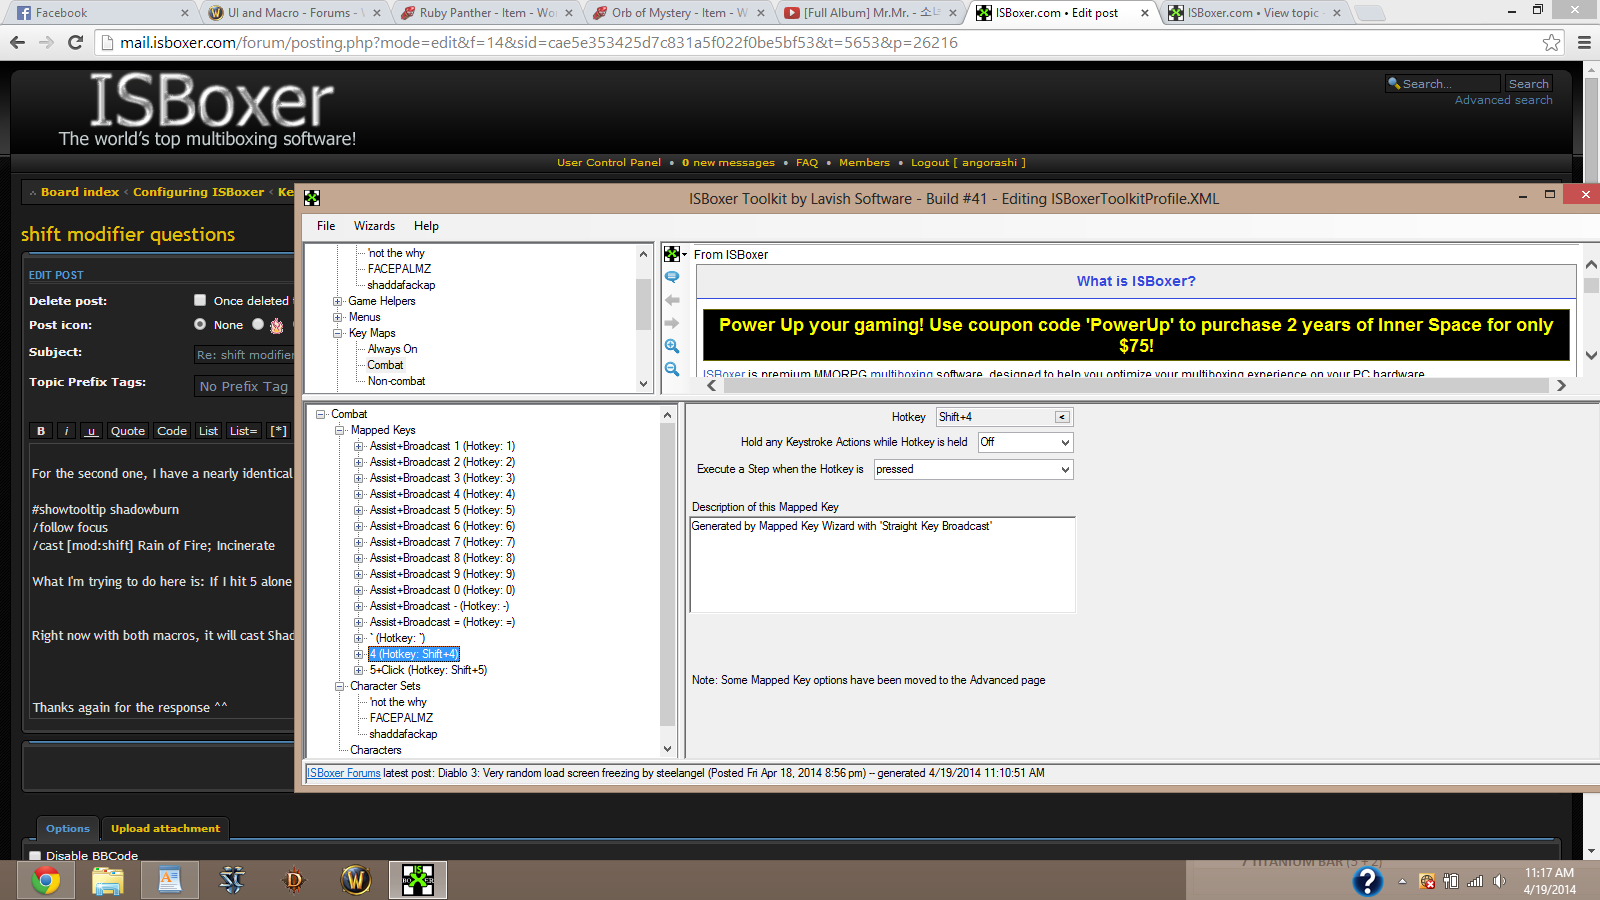Click the volume speaker tray icon
Image resolution: width=1600 pixels, height=900 pixels.
tap(1499, 881)
